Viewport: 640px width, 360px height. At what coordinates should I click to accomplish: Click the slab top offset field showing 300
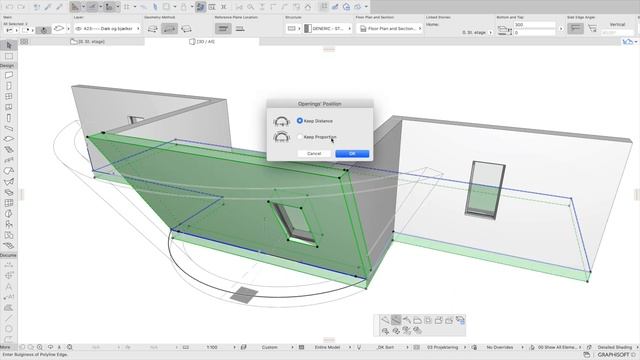click(534, 25)
